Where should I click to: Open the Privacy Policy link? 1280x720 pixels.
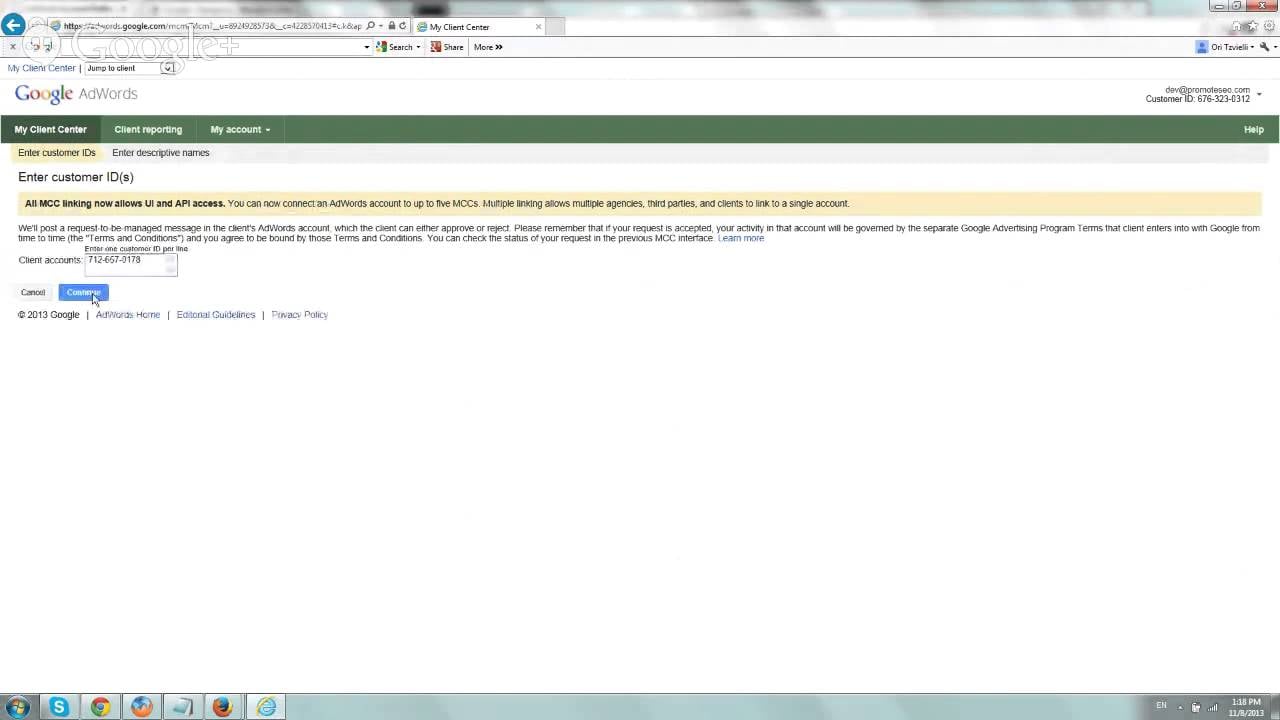pyautogui.click(x=299, y=314)
